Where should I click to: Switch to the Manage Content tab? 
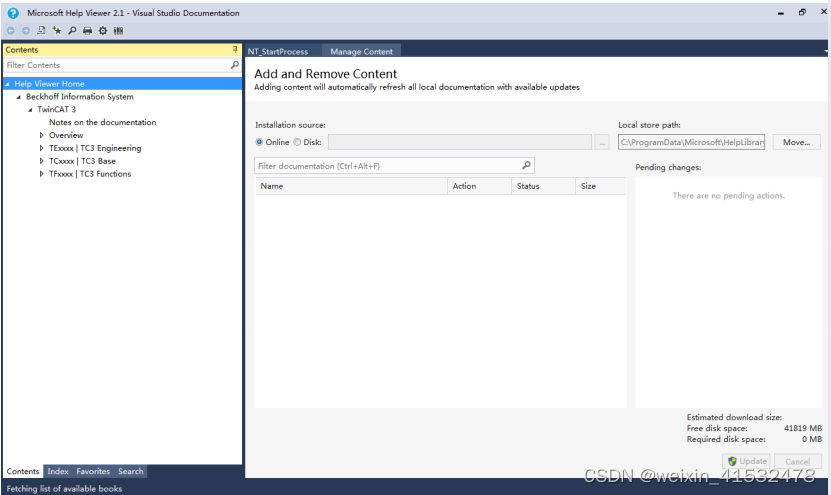tap(361, 51)
